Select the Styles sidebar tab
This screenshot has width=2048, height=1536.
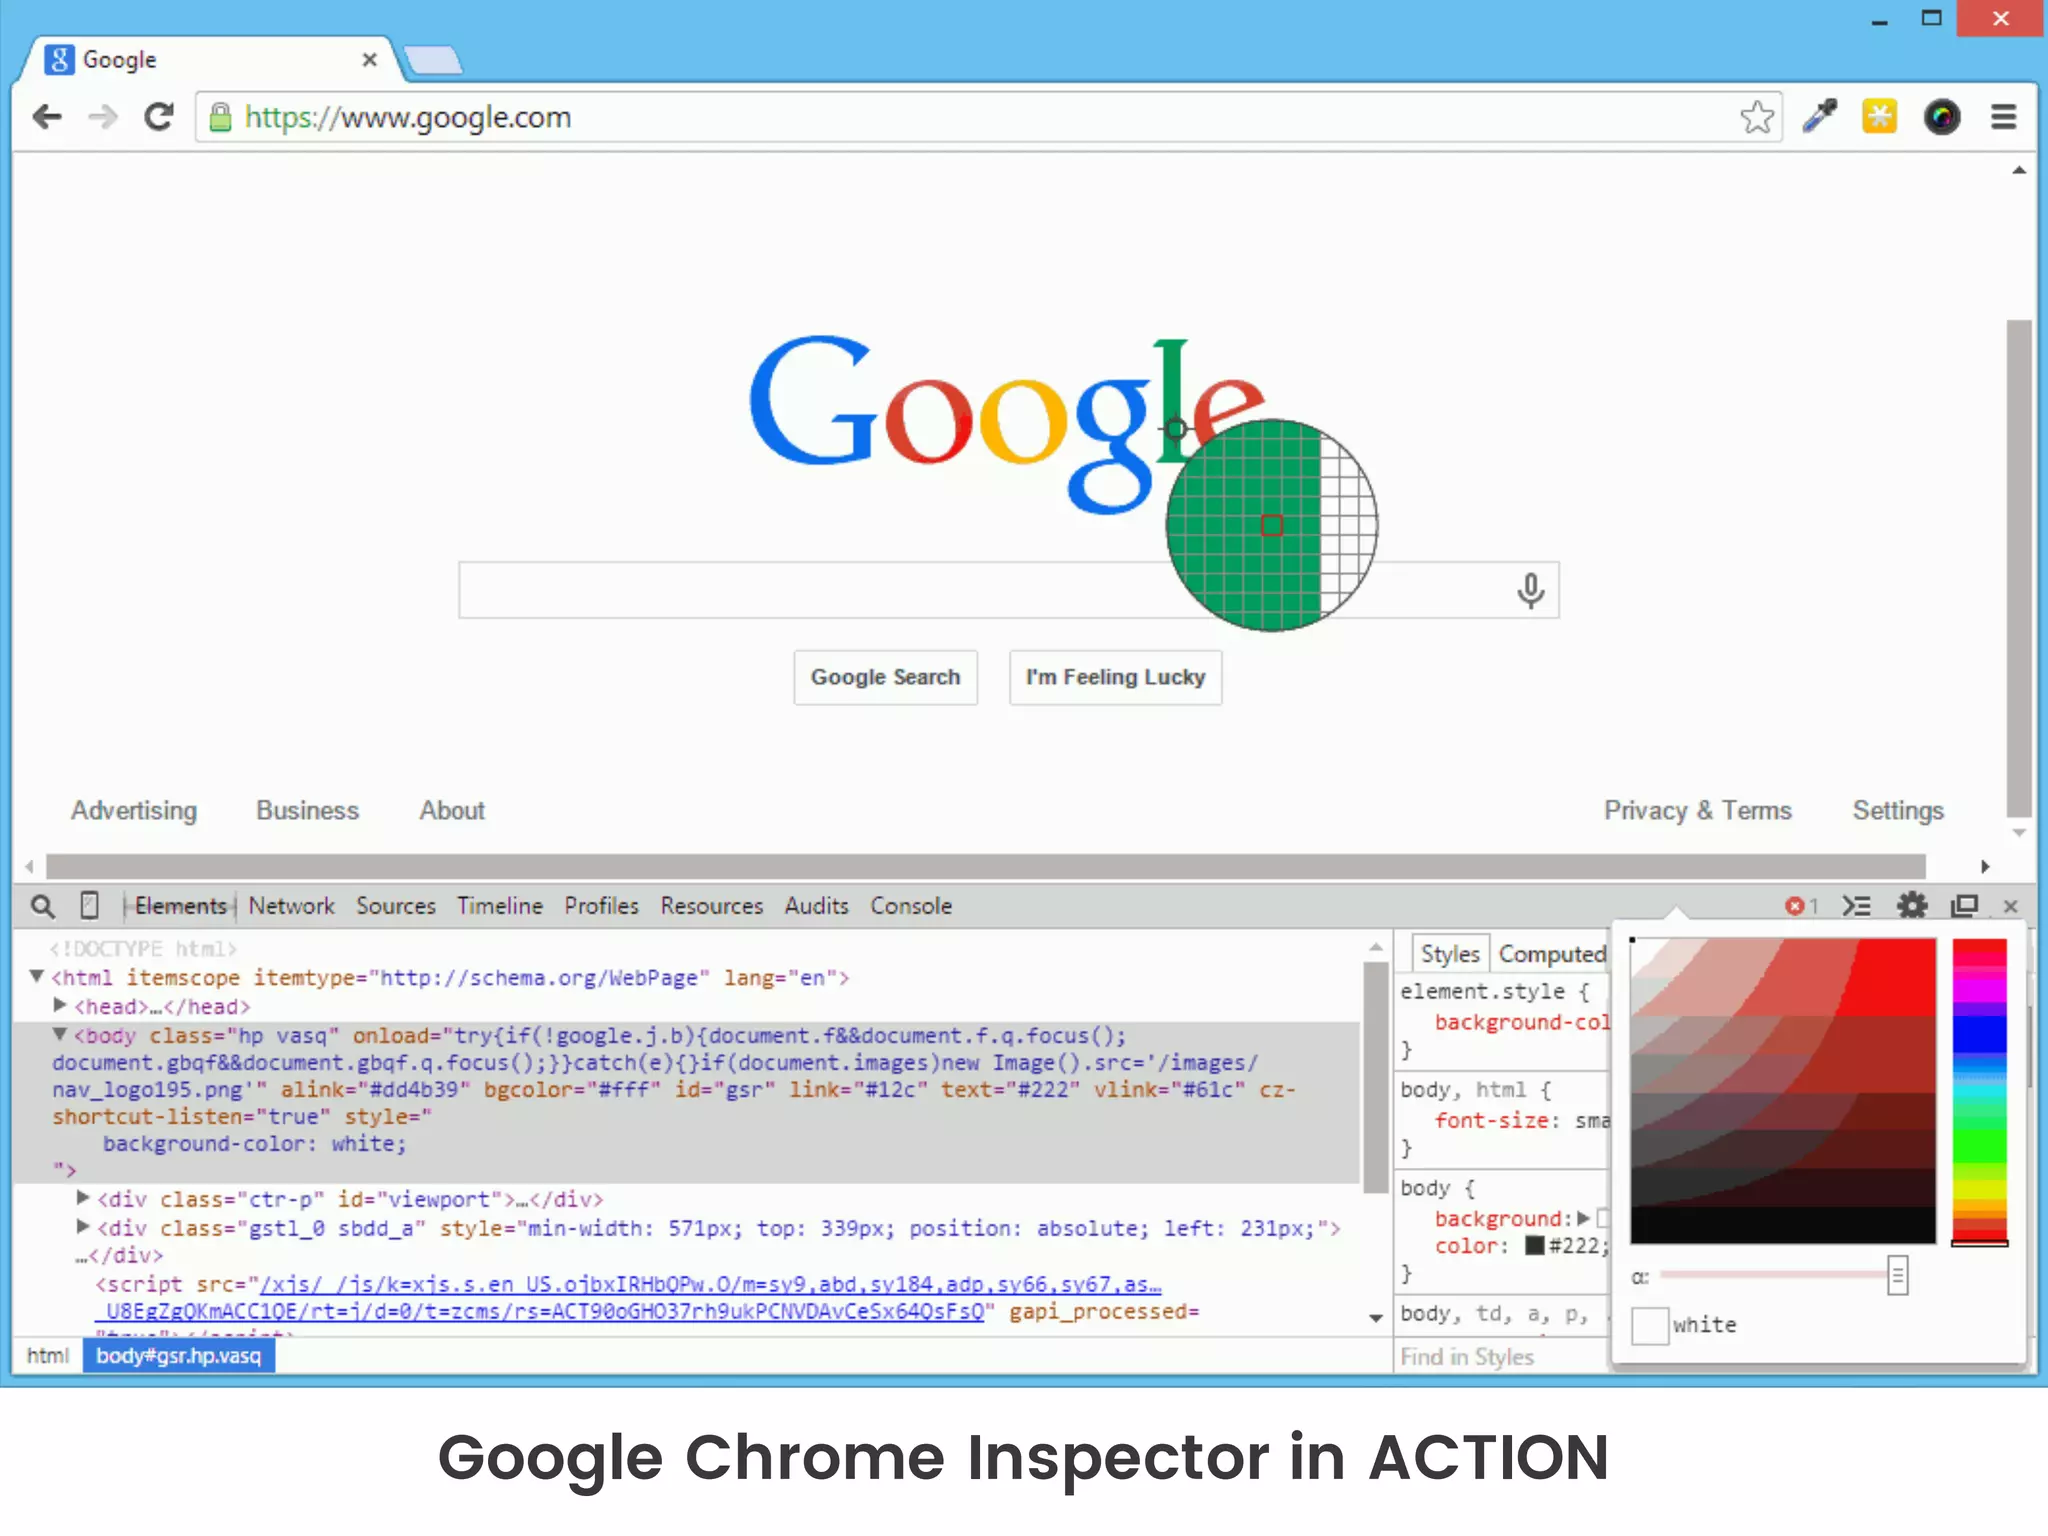click(x=1450, y=954)
